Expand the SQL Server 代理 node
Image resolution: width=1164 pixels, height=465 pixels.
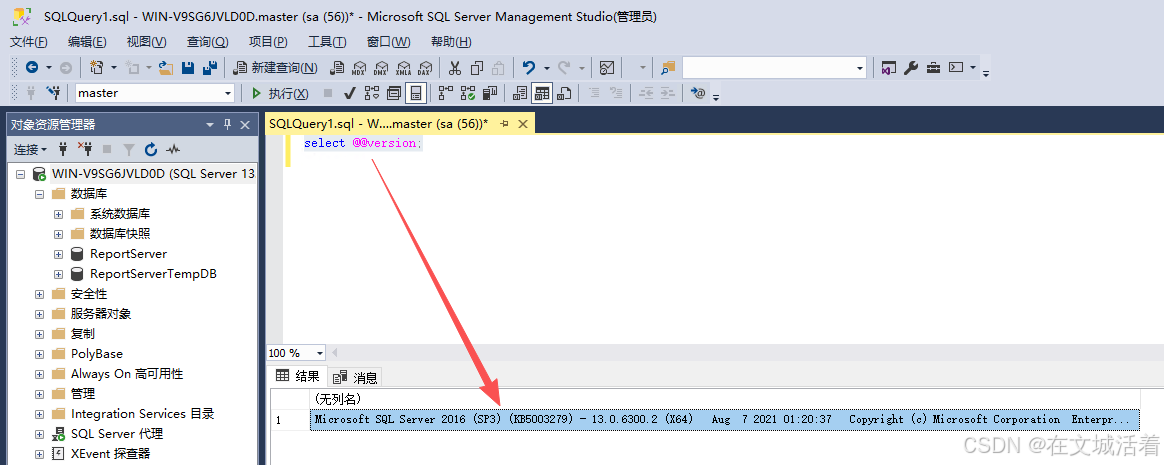click(39, 434)
